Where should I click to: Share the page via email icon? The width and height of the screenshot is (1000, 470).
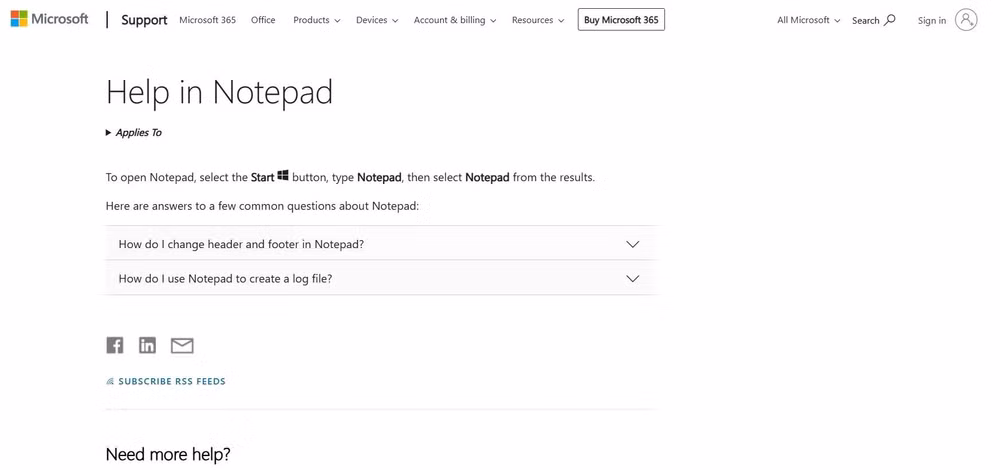[182, 345]
